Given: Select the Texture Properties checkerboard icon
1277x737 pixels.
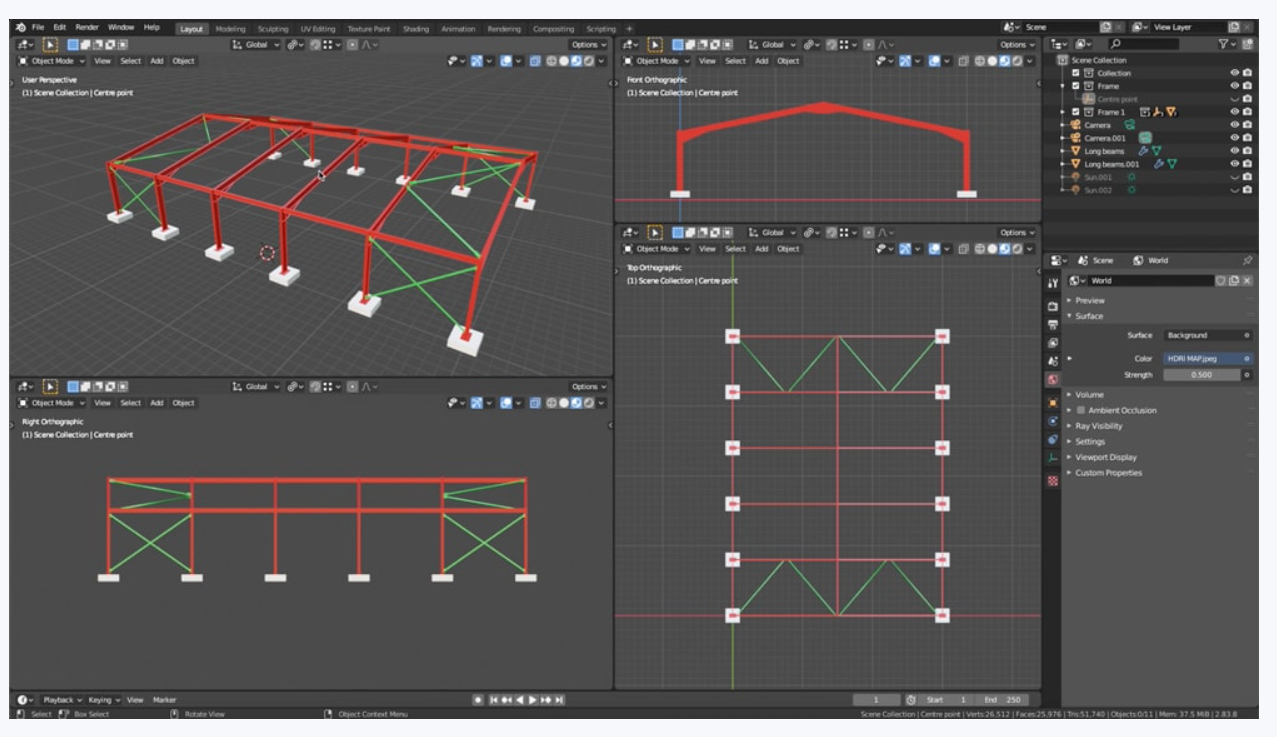Looking at the screenshot, I should coord(1052,481).
